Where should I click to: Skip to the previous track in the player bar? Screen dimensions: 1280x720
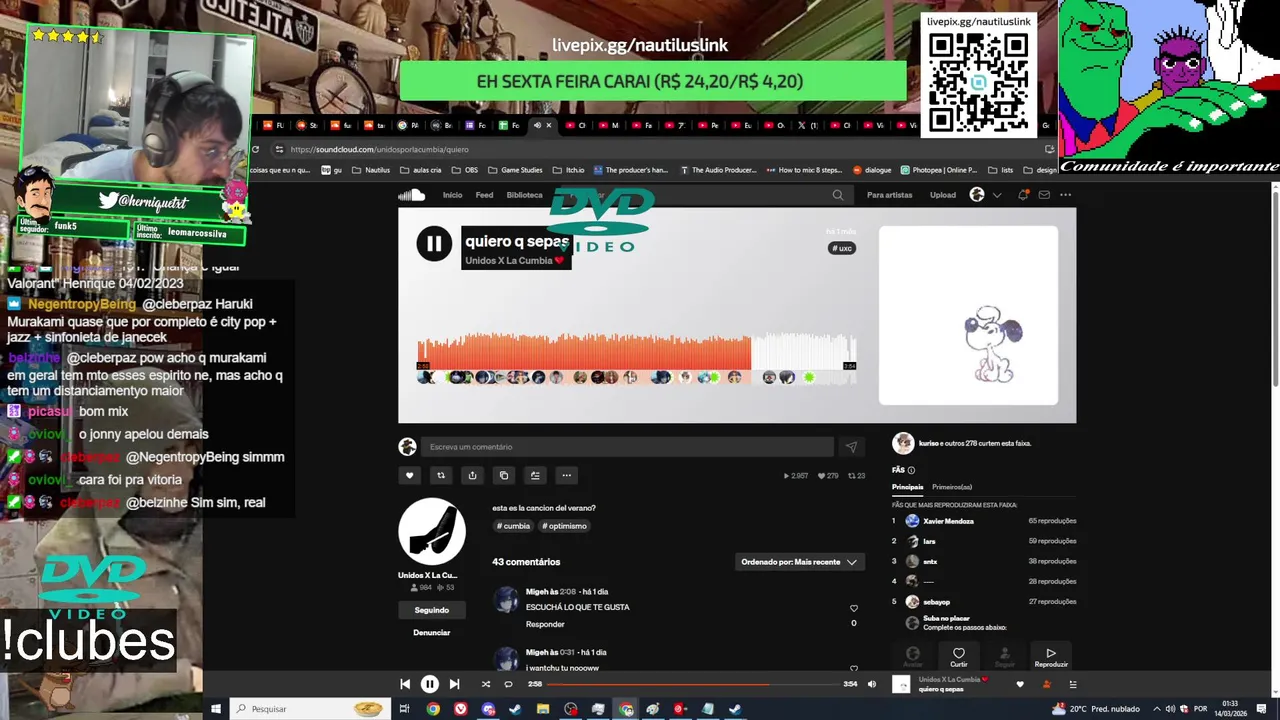[405, 684]
